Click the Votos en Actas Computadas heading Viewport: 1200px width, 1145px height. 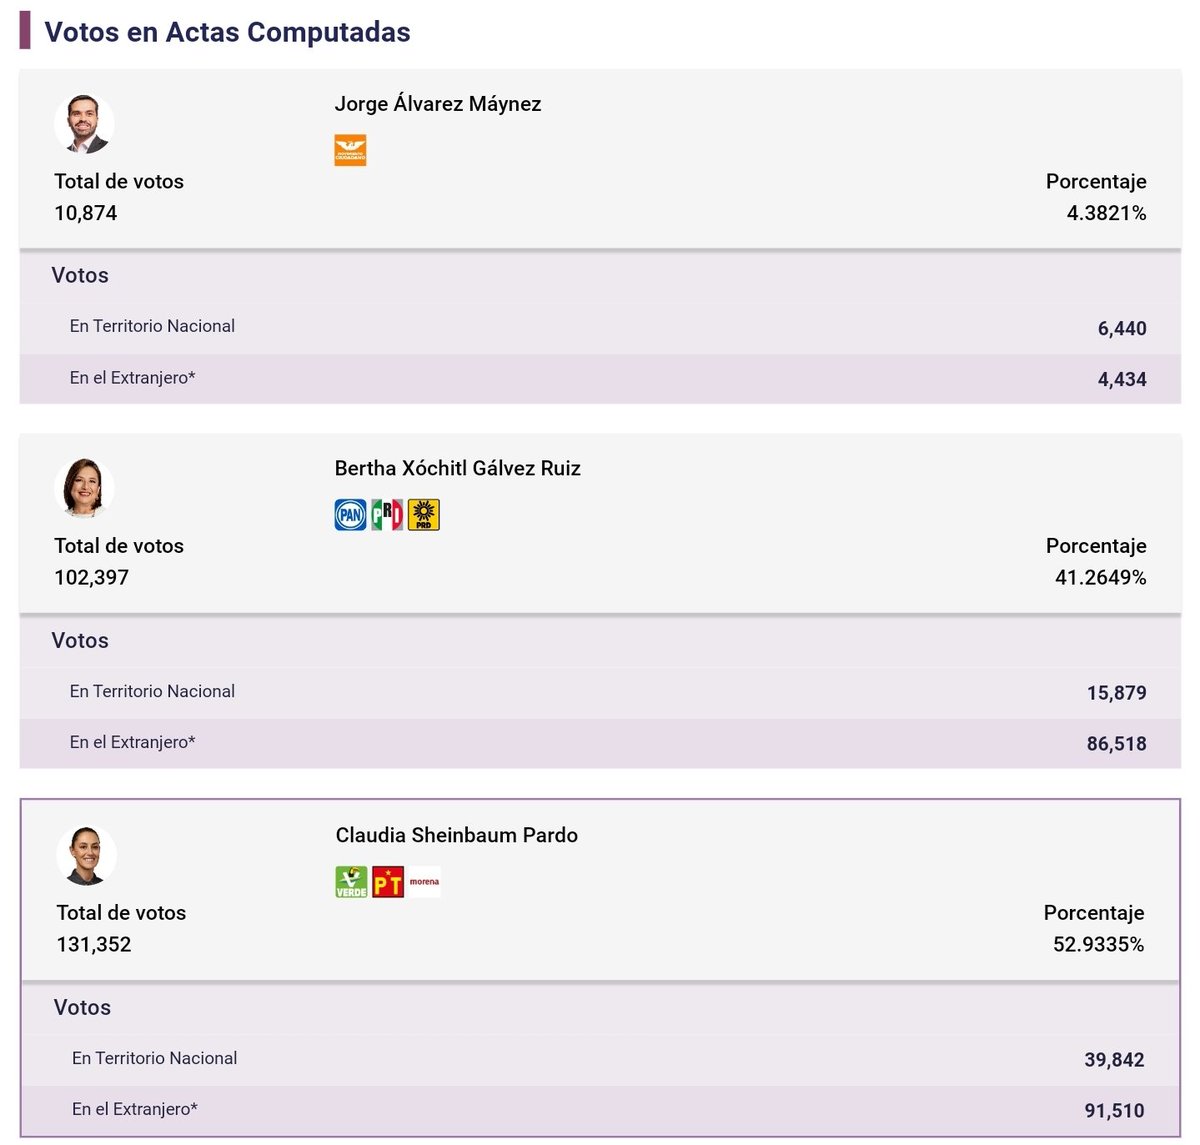tap(227, 32)
